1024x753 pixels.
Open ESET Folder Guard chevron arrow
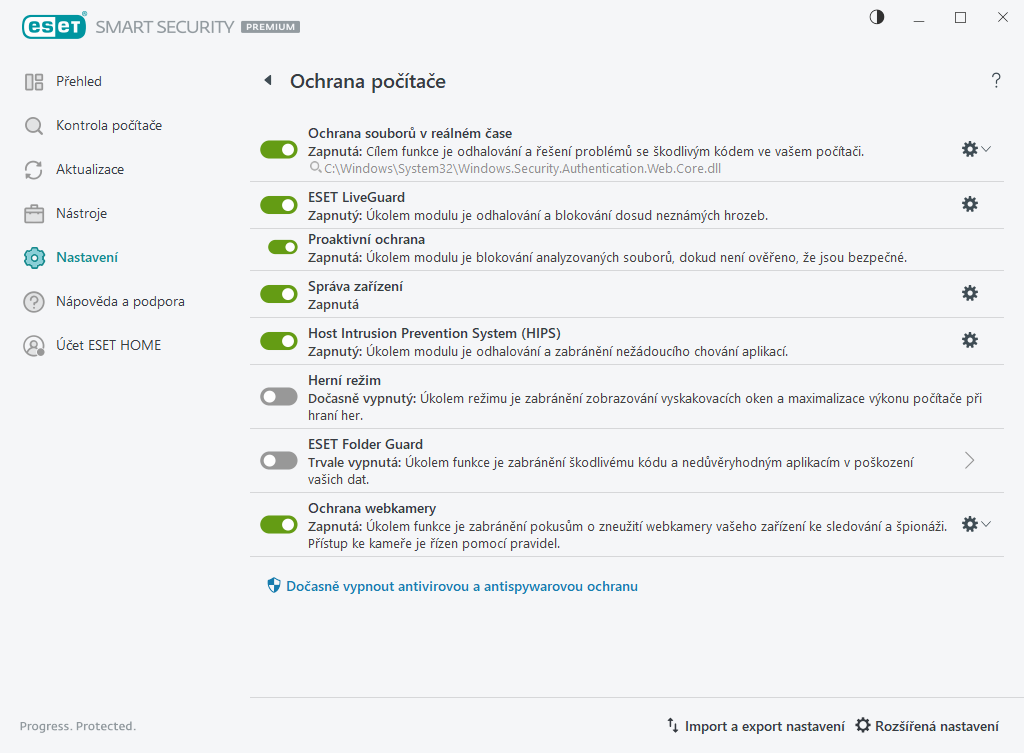(x=969, y=460)
